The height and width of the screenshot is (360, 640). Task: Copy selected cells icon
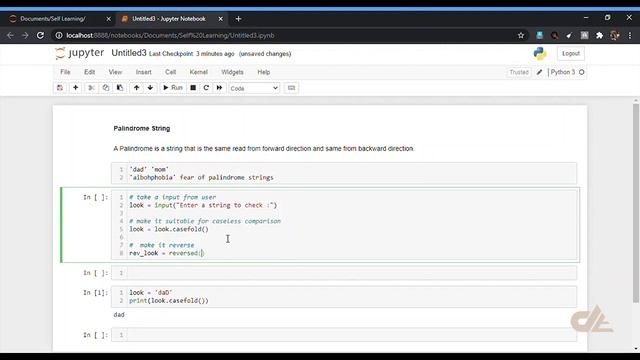tap(106, 88)
